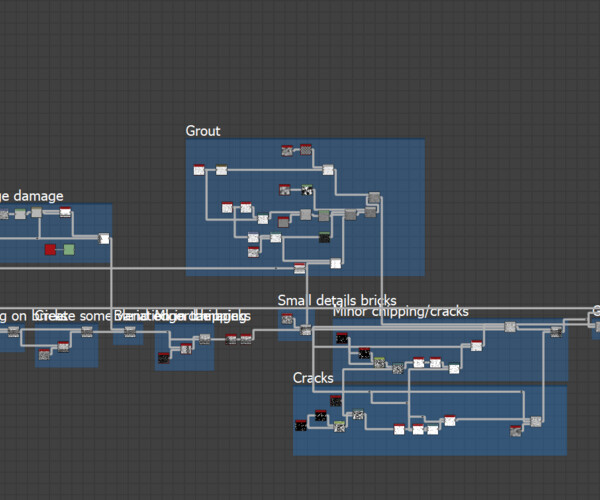Viewport: 600px width, 500px height.
Task: Select dark node at Minor chipping frame's right edge
Action: (556, 332)
